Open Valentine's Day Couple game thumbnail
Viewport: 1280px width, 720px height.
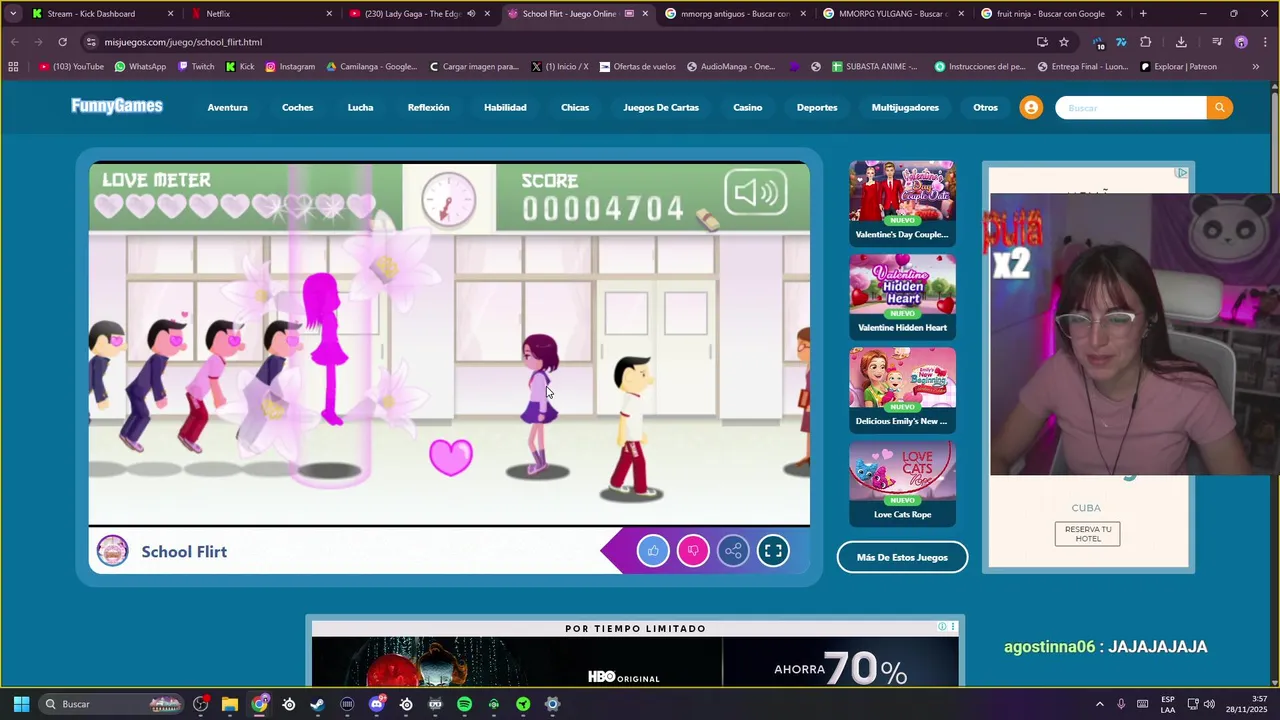902,203
